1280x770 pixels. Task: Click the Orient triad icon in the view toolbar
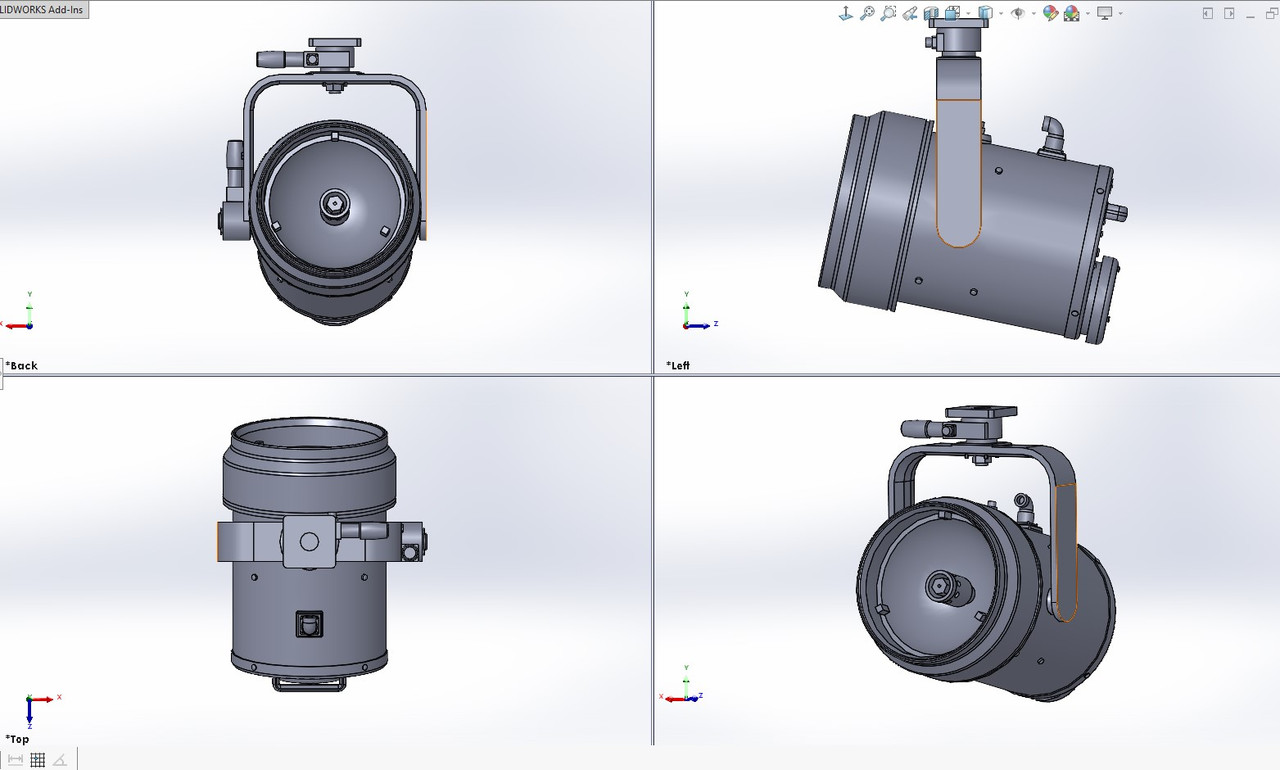coord(845,13)
